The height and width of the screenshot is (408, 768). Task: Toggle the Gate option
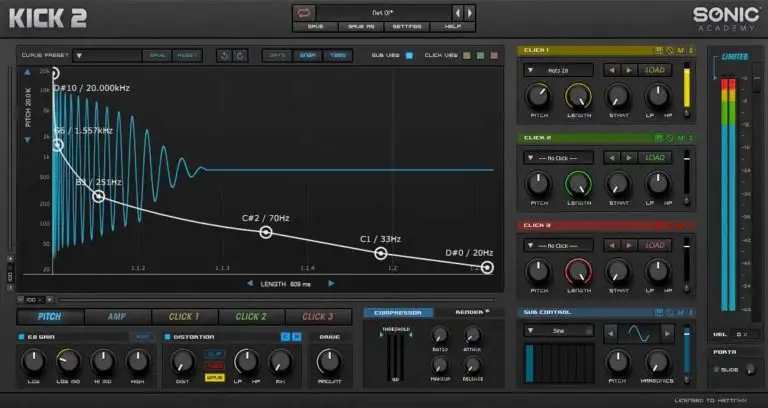click(278, 55)
